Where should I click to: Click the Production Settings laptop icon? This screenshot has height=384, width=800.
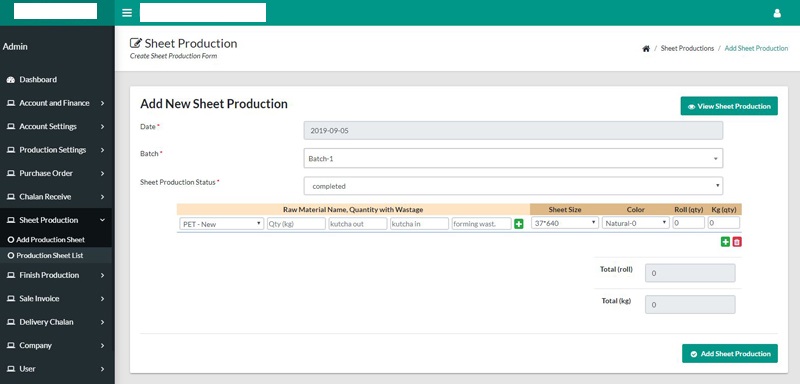click(x=11, y=150)
